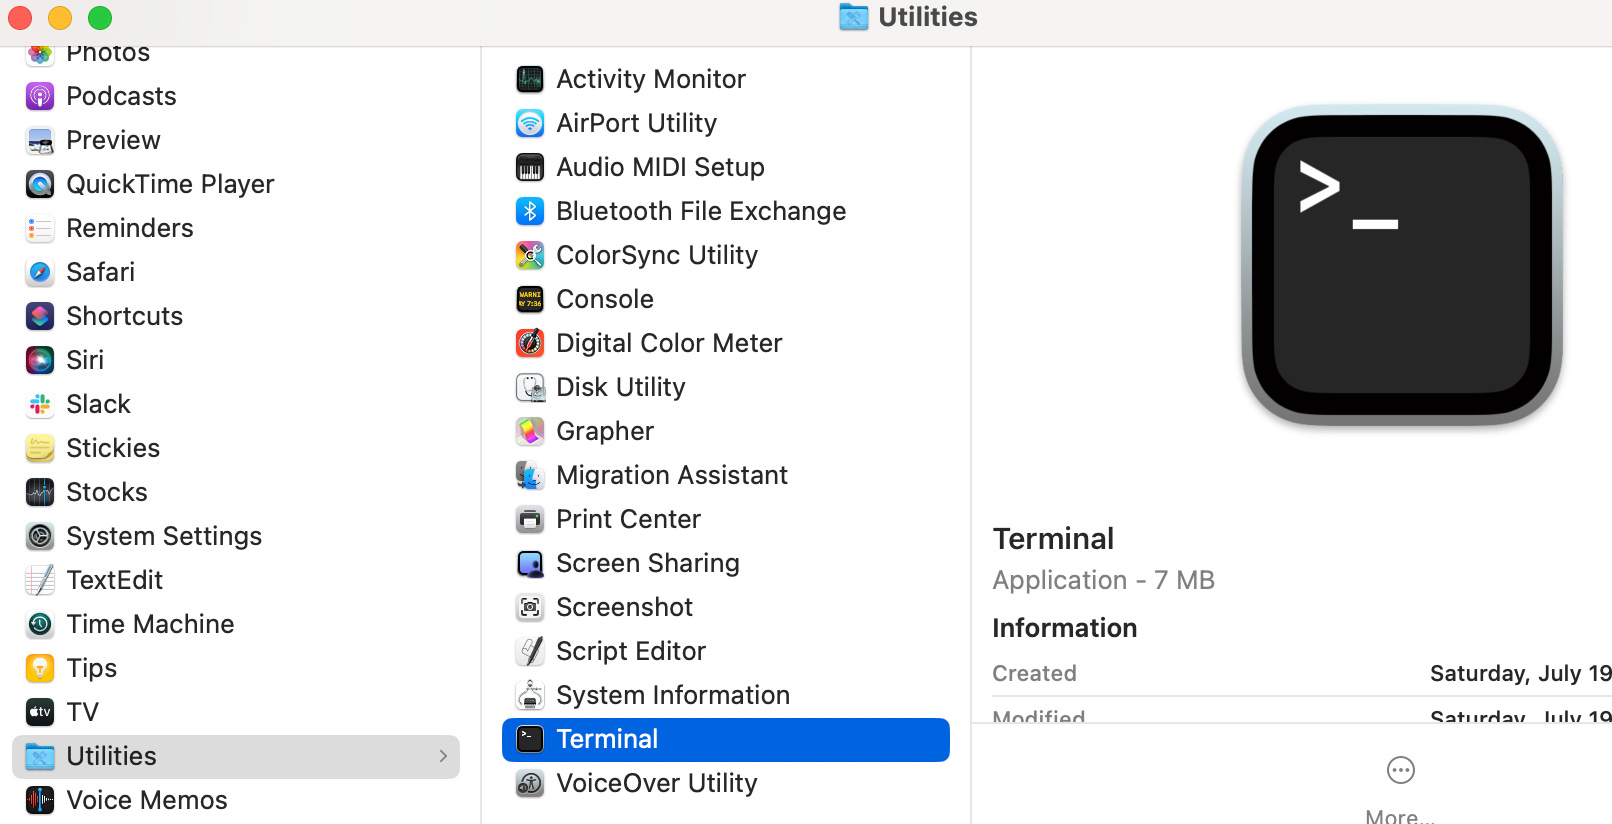This screenshot has height=824, width=1612.
Task: Select the Script Editor label
Action: (x=631, y=651)
